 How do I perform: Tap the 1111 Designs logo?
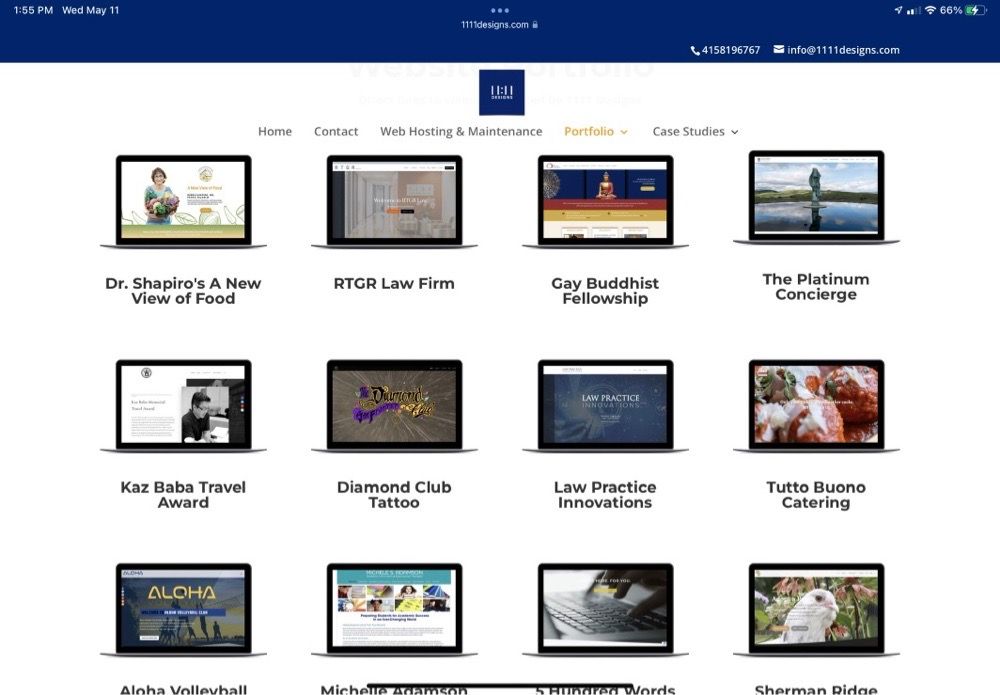tap(501, 92)
